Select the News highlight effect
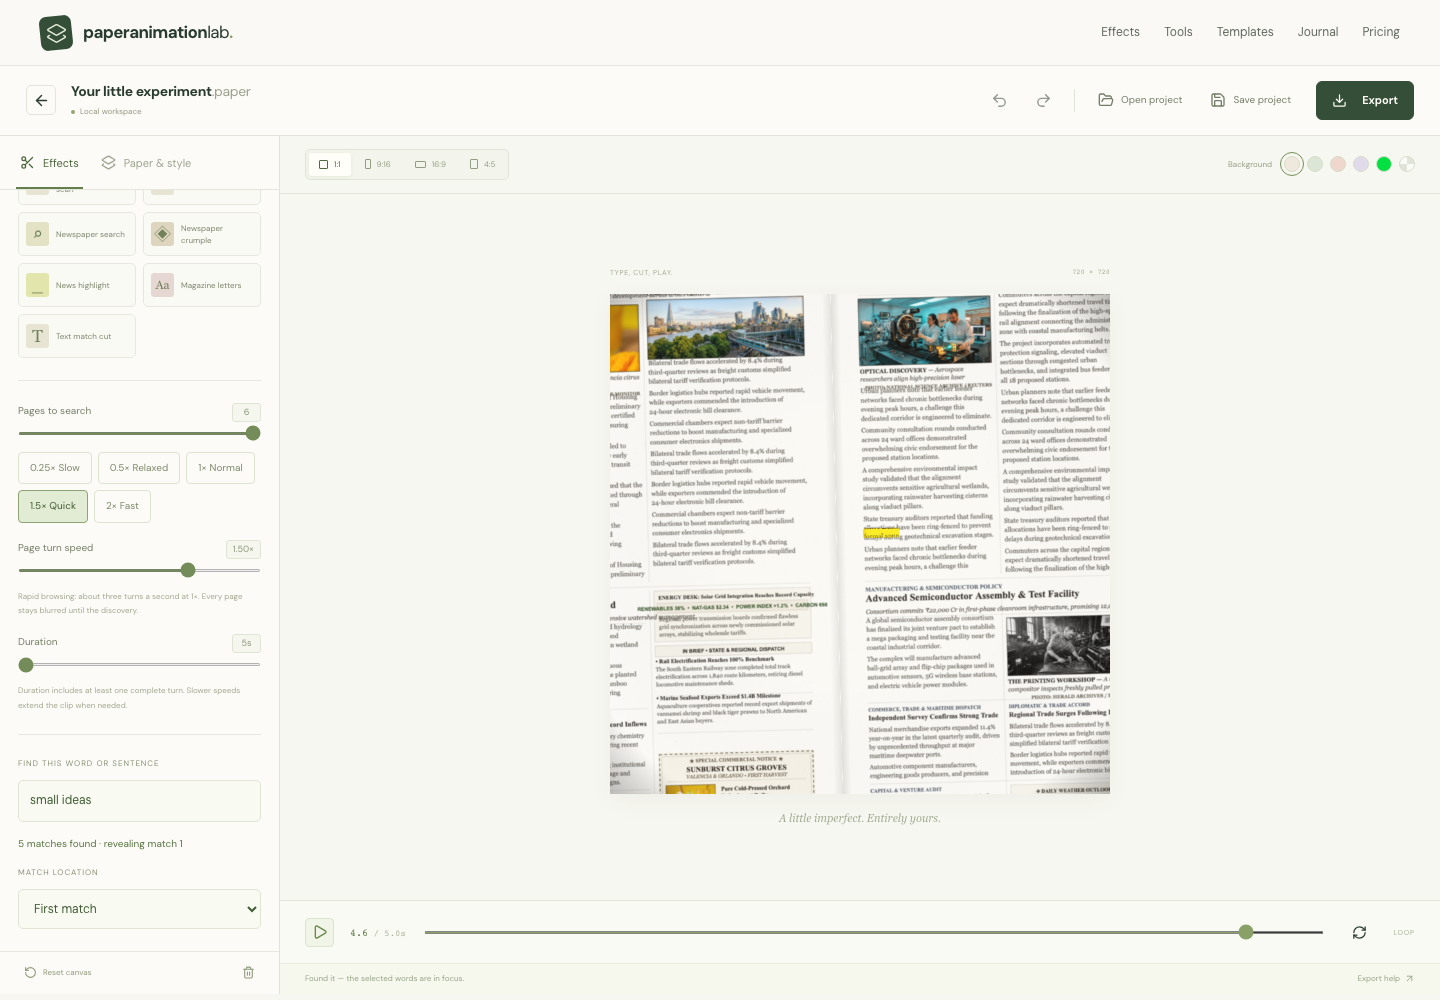1440x1000 pixels. (77, 285)
